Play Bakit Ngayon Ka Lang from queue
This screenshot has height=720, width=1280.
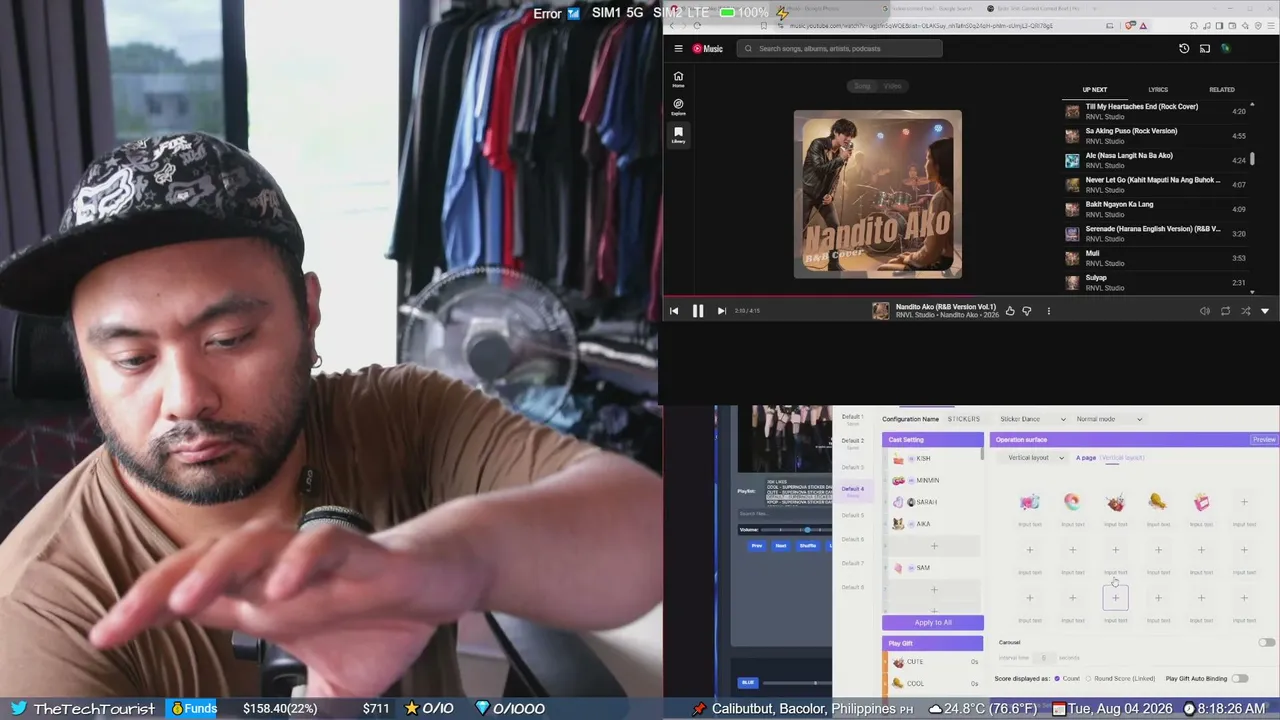coord(1156,209)
